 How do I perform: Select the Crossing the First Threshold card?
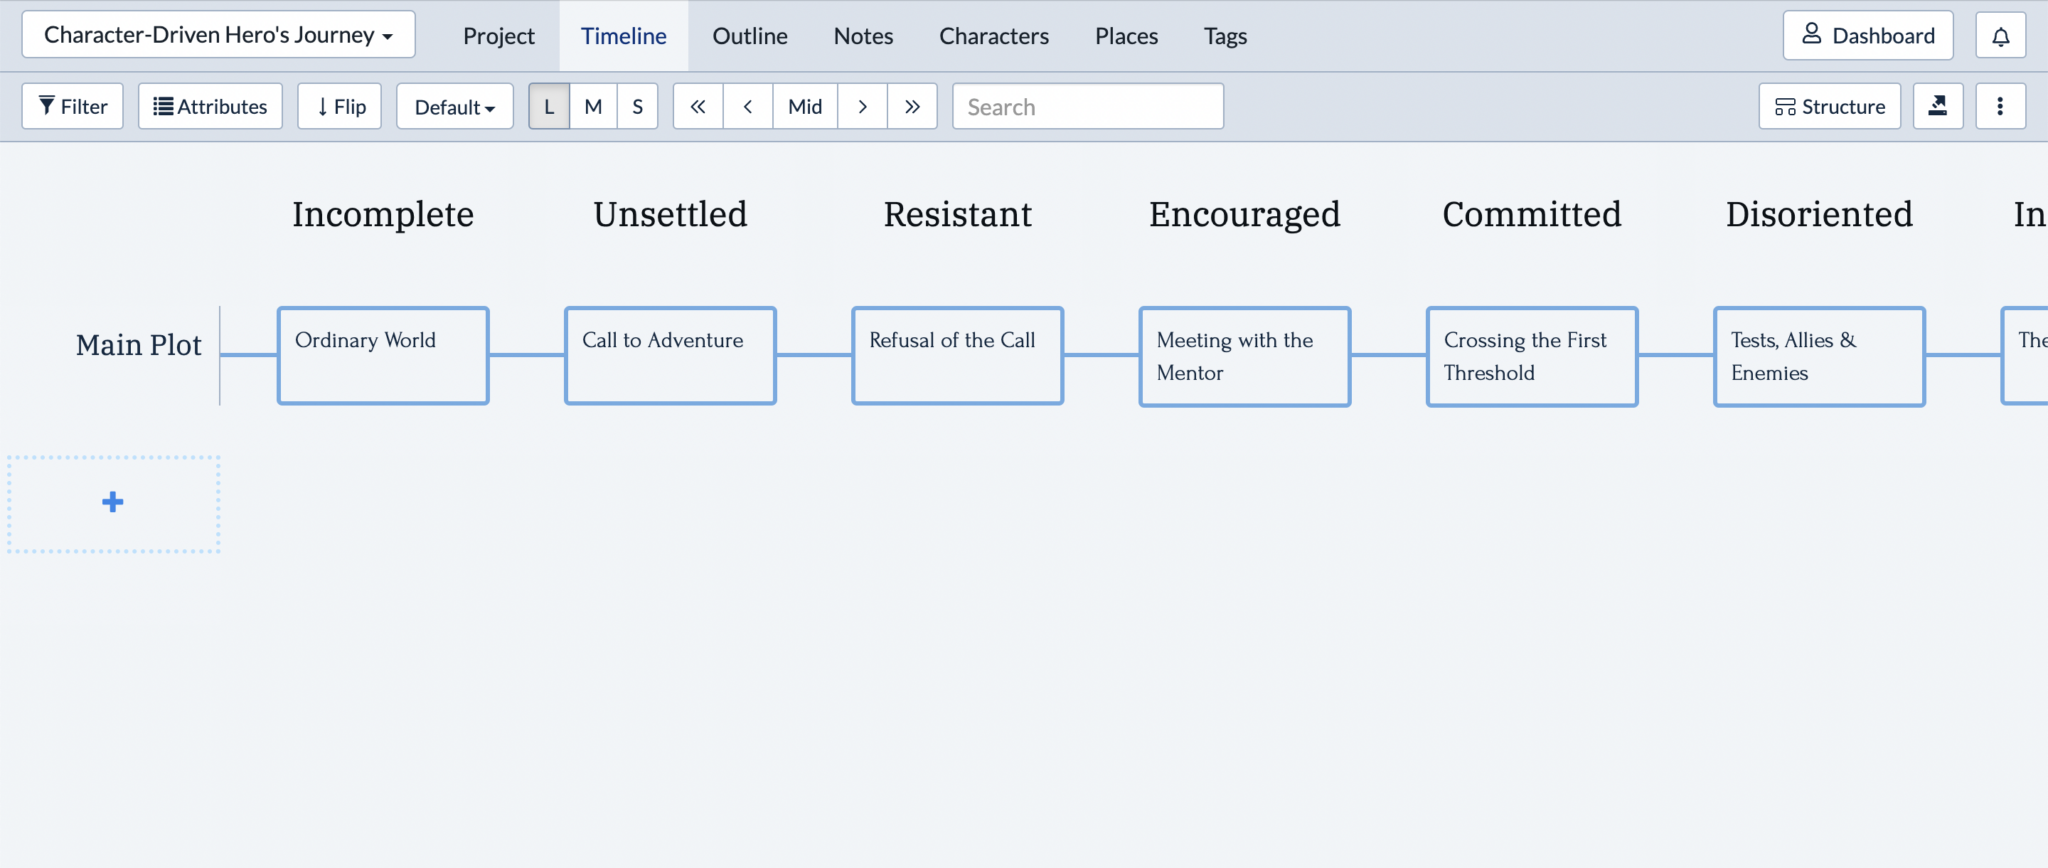coord(1531,356)
